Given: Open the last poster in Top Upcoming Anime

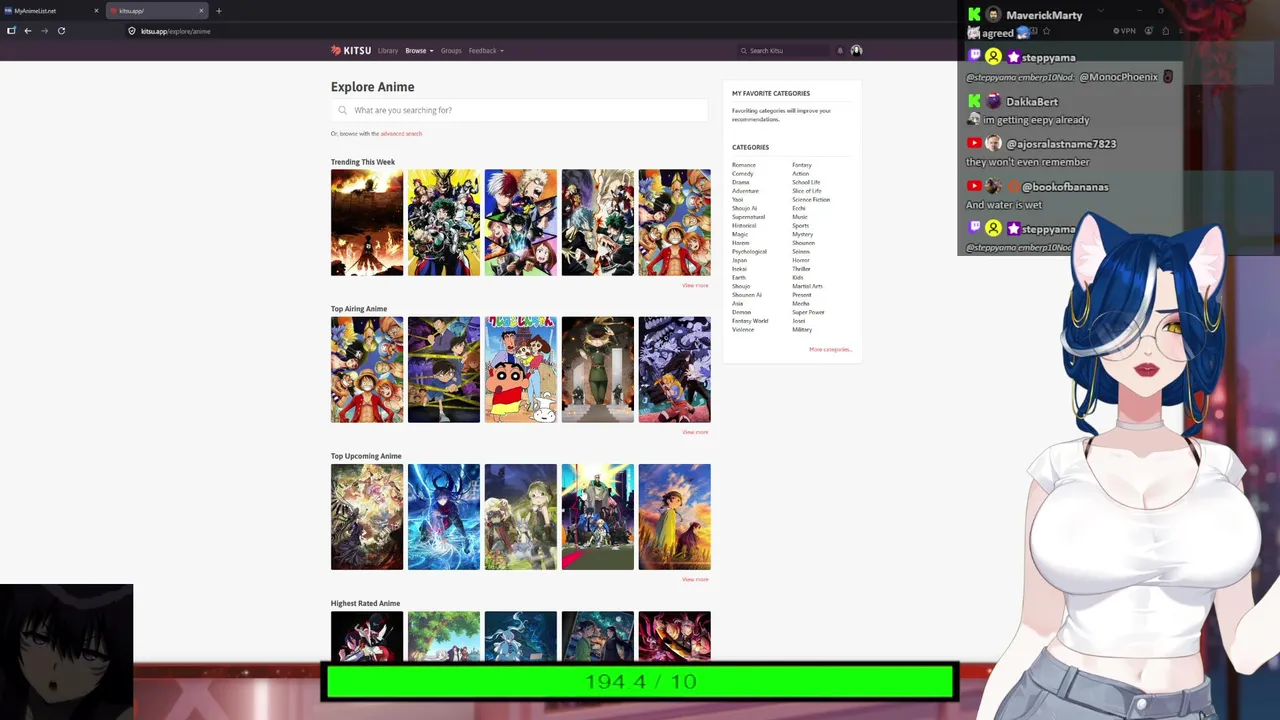Looking at the screenshot, I should pyautogui.click(x=675, y=517).
